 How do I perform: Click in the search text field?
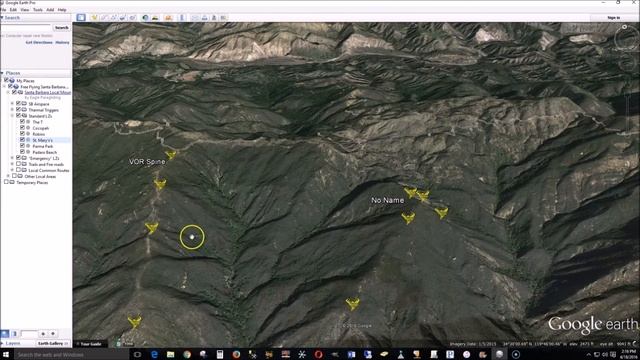27,28
